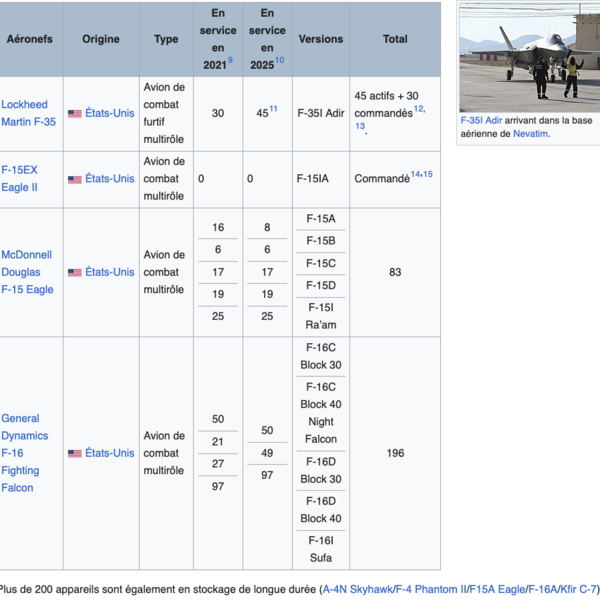Click the Total column header
Screen dimensions: 600x615
(395, 39)
